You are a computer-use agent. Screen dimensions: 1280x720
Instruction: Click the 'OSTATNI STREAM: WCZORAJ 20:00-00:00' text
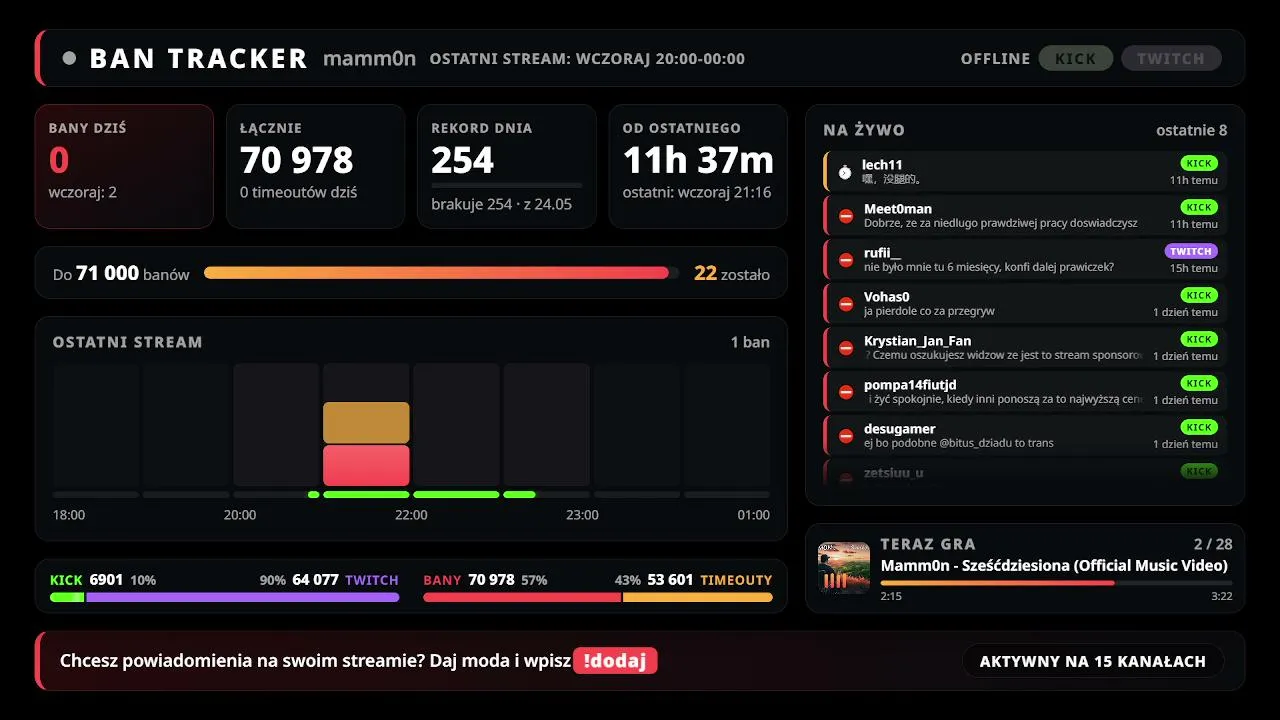click(x=587, y=58)
